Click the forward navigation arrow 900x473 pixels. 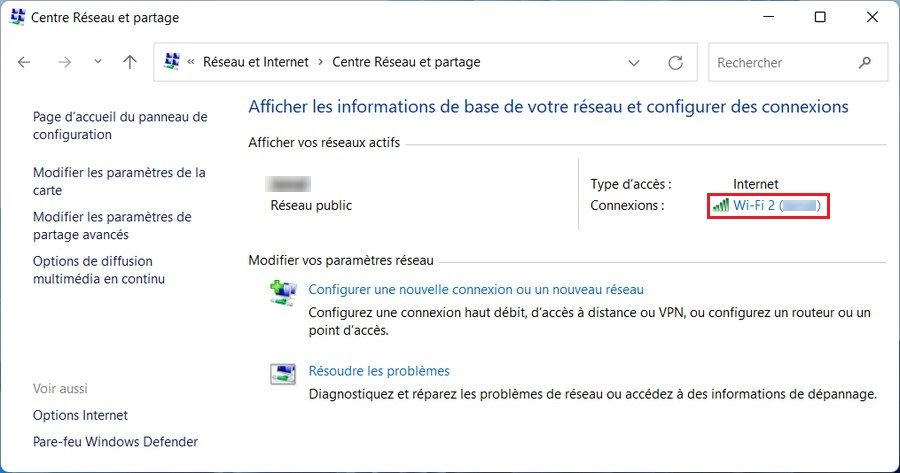tap(65, 62)
